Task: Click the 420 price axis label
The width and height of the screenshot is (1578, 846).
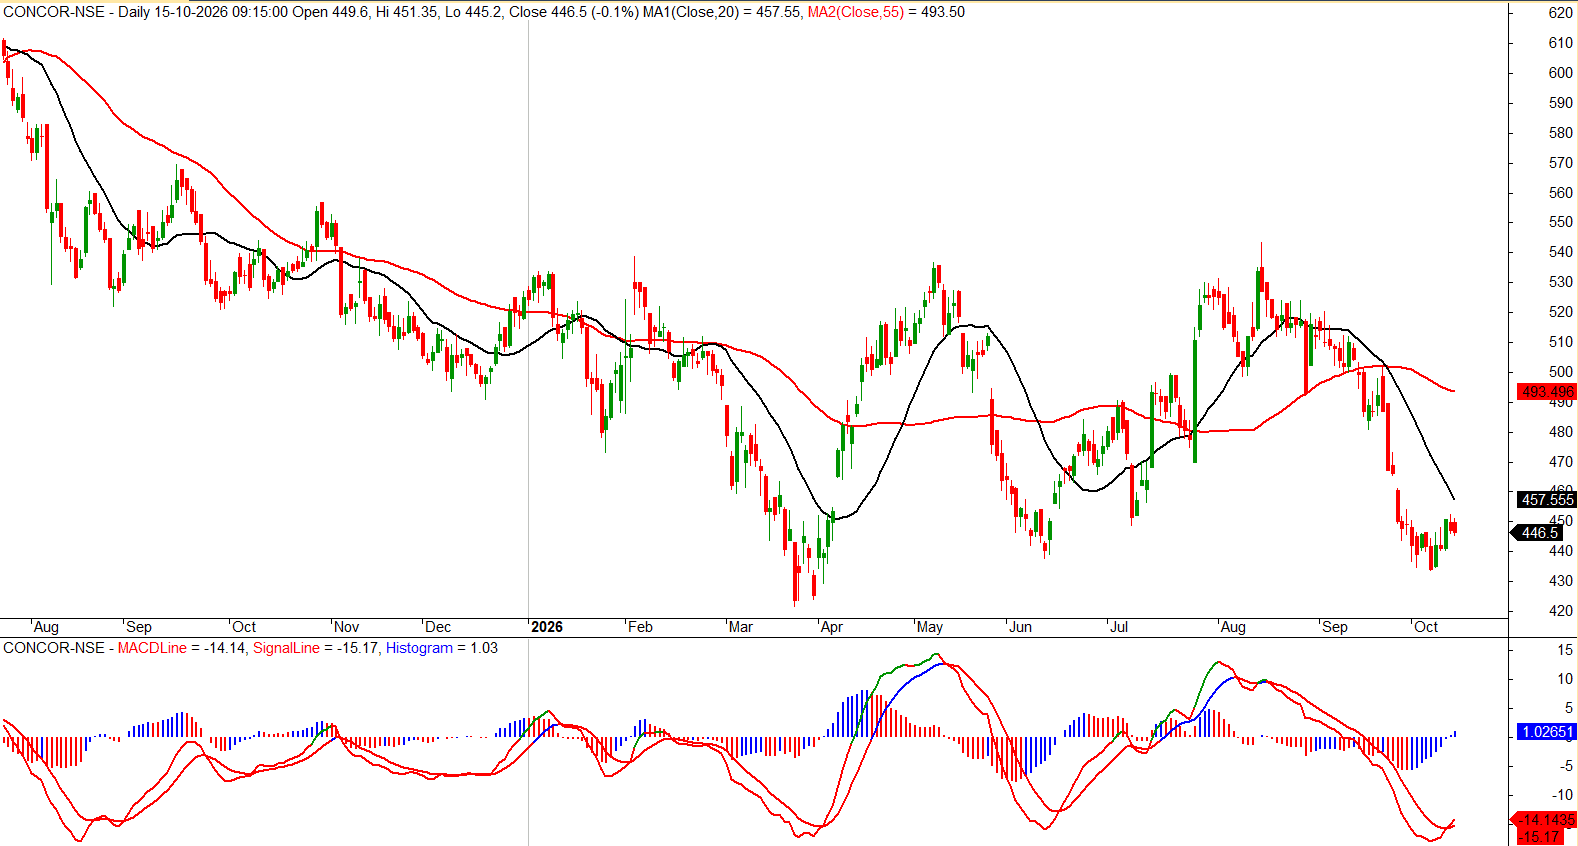Action: coord(1560,611)
